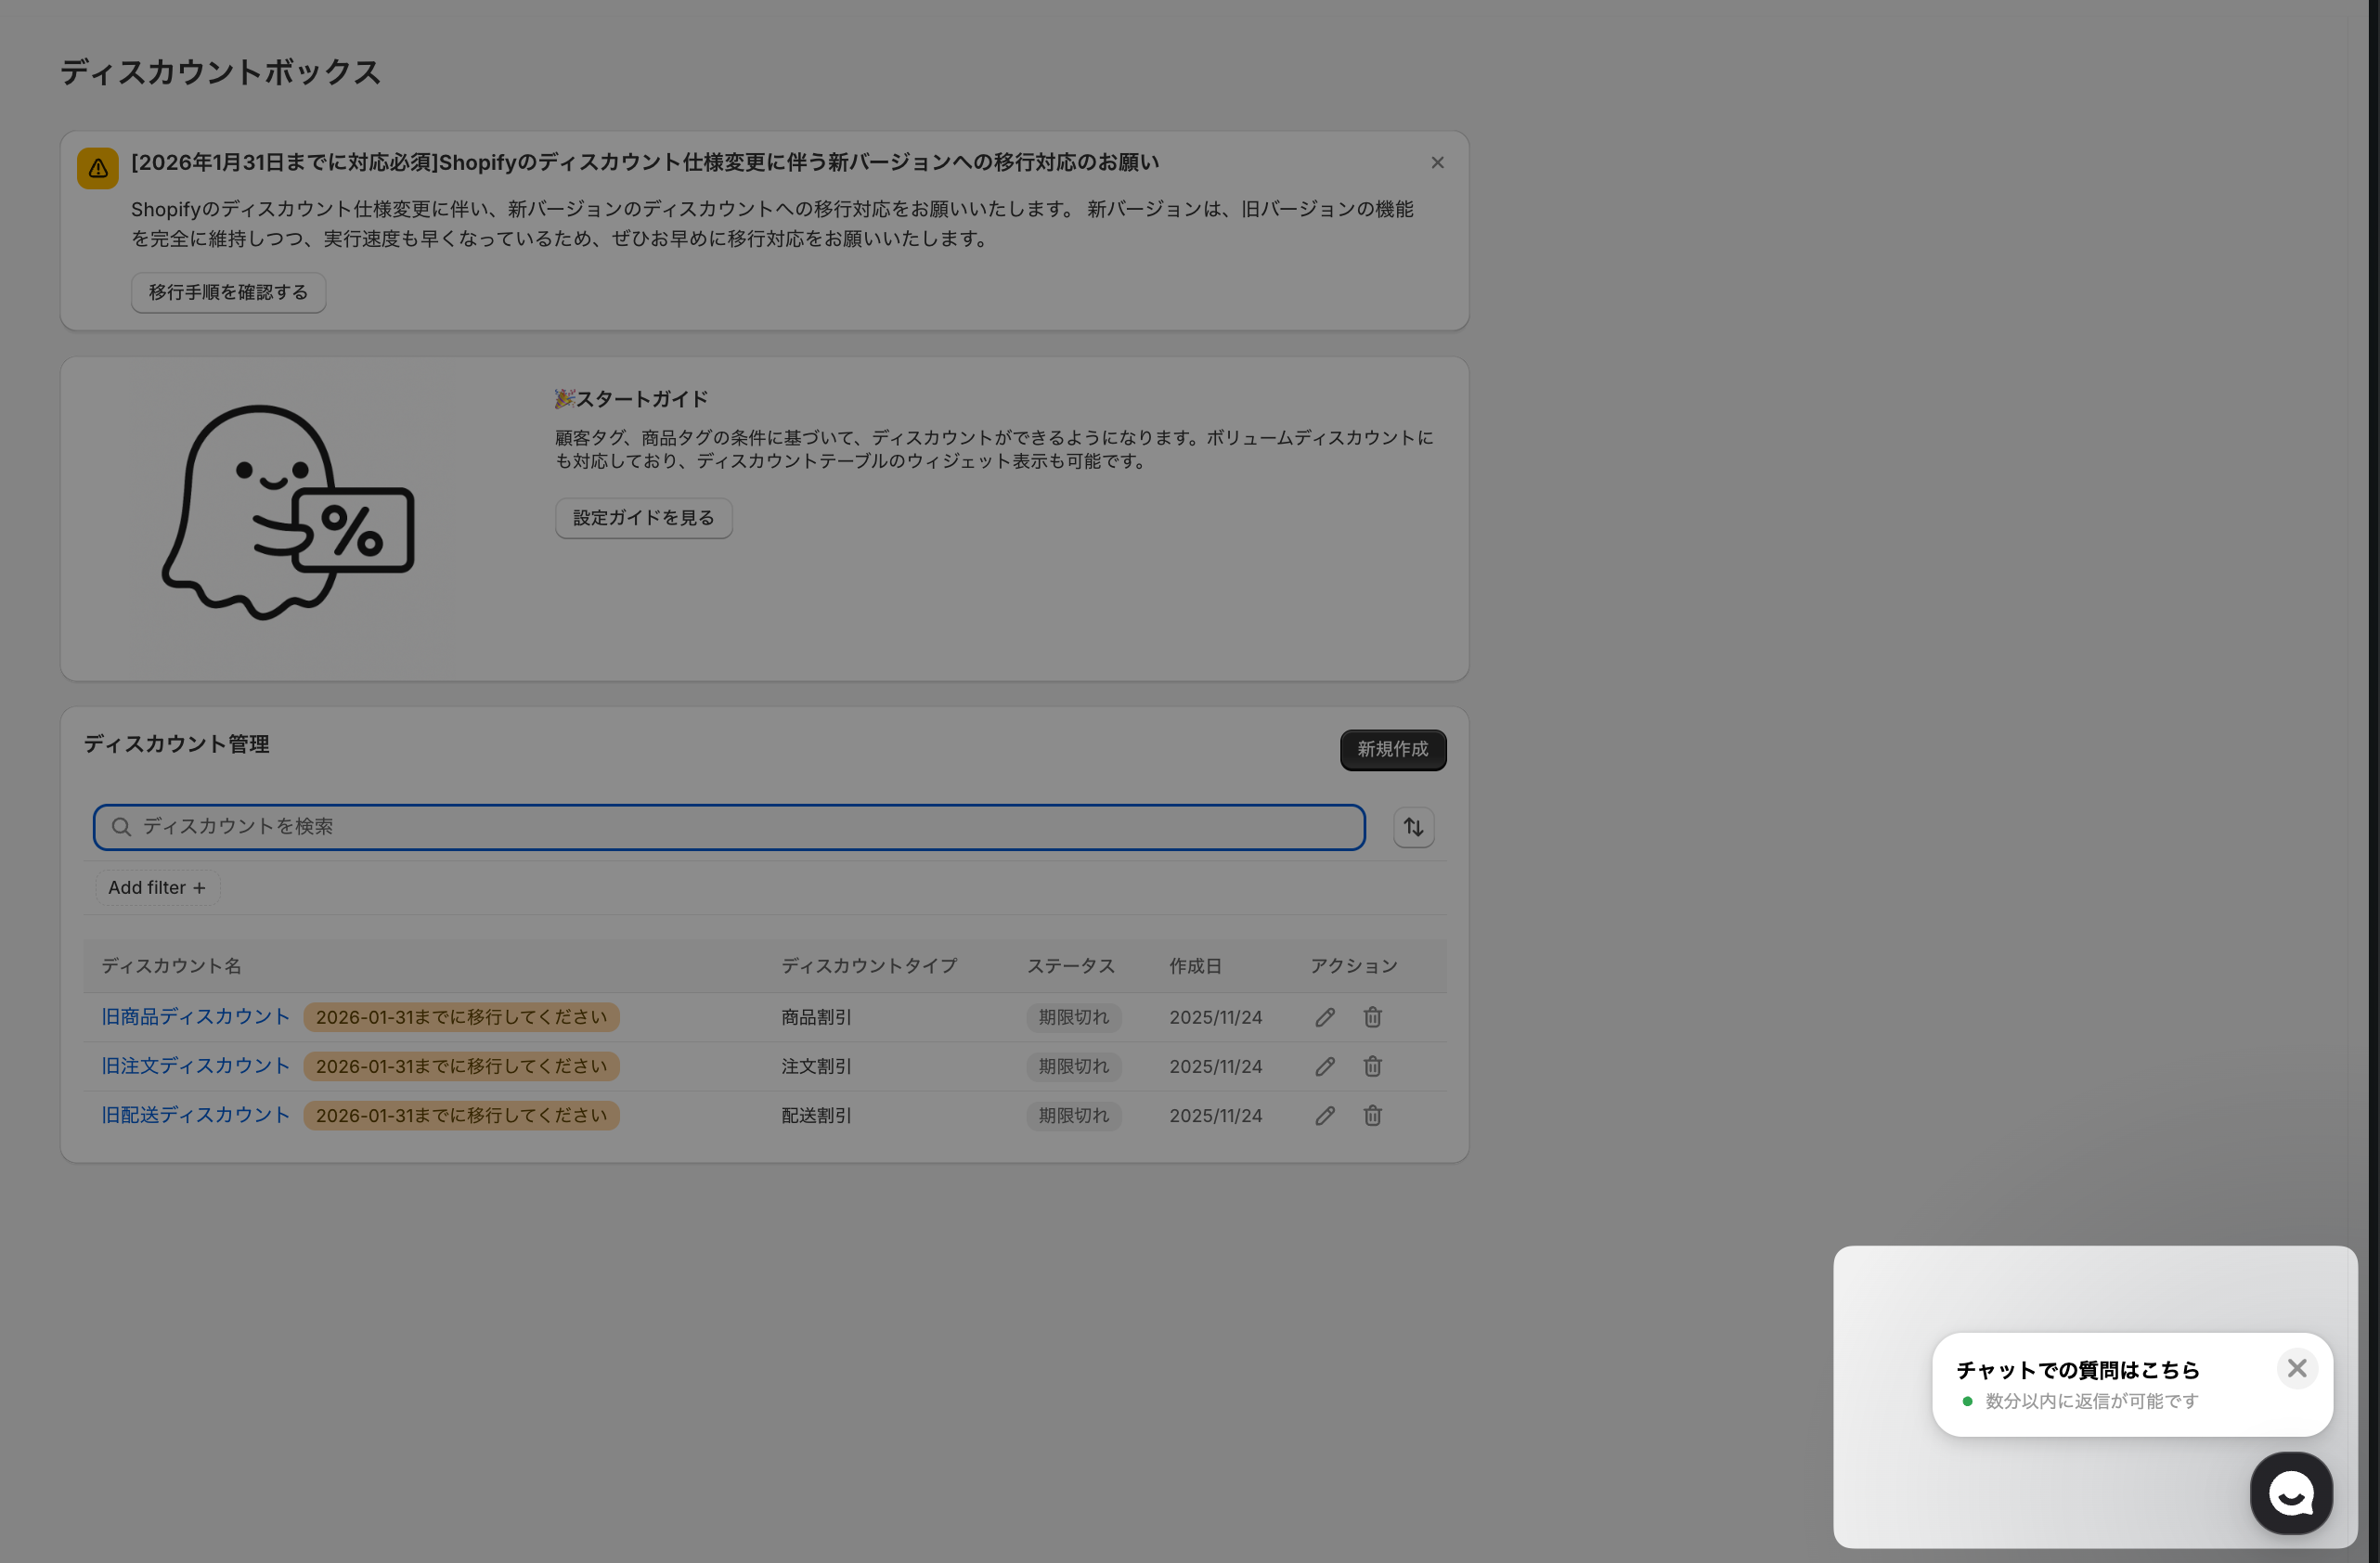The height and width of the screenshot is (1563, 2380).
Task: Edit 旧商品ディスカウント with pencil icon
Action: click(x=1325, y=1017)
